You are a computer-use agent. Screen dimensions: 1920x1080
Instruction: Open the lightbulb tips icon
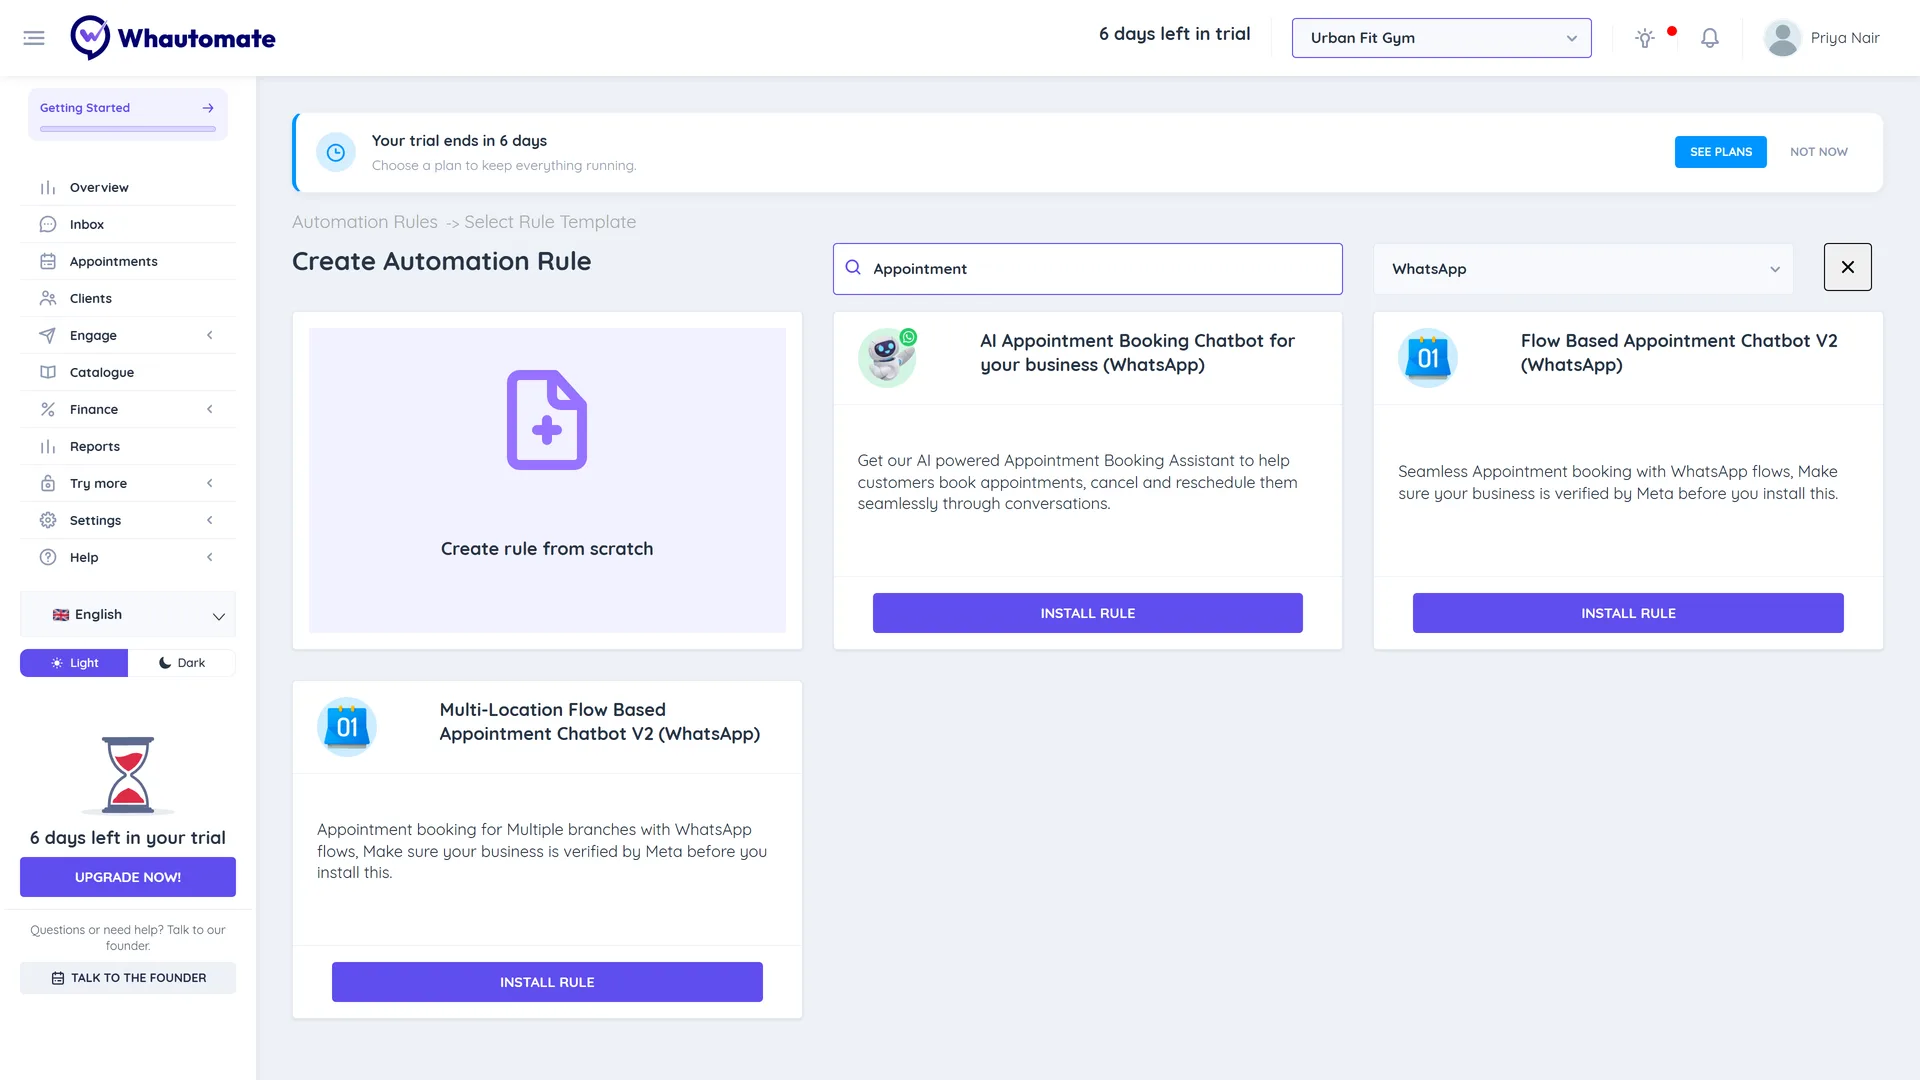pos(1644,38)
